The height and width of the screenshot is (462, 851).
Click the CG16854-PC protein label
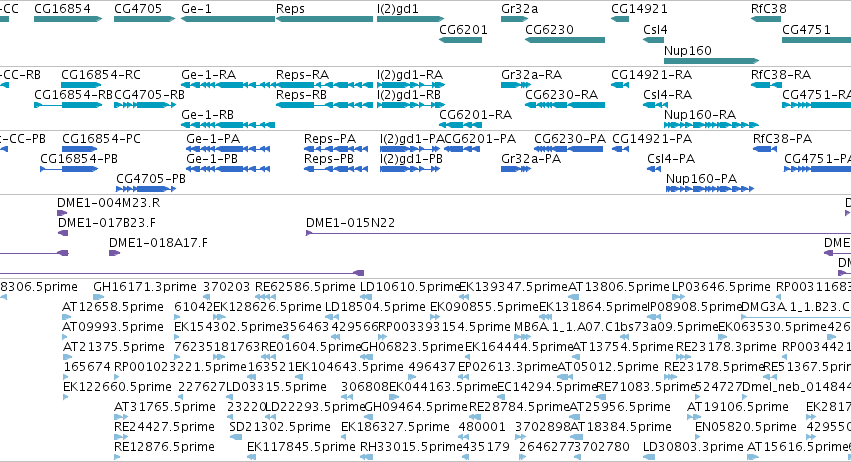pyautogui.click(x=101, y=139)
